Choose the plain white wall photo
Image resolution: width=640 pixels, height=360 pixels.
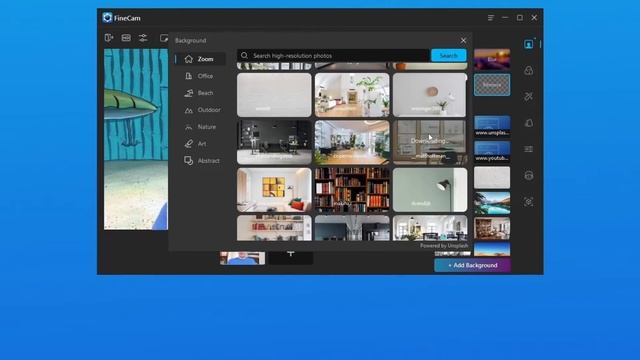[x=274, y=95]
